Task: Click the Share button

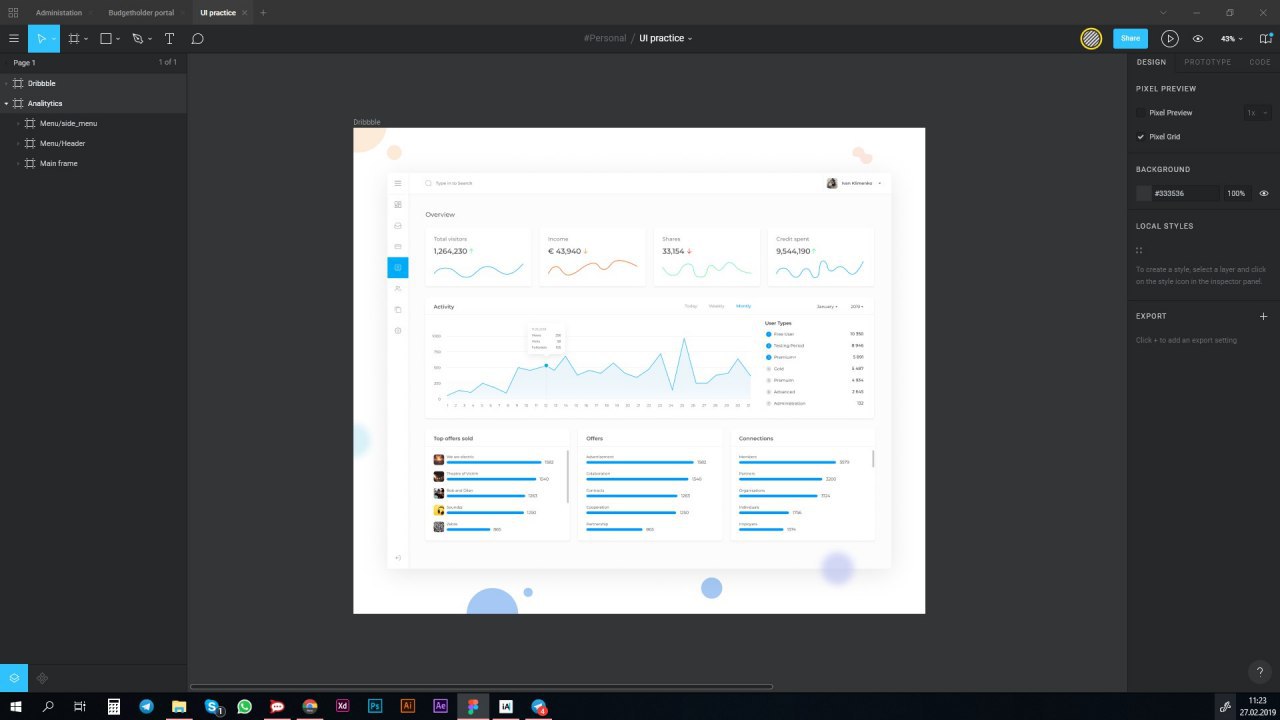Action: click(1130, 38)
